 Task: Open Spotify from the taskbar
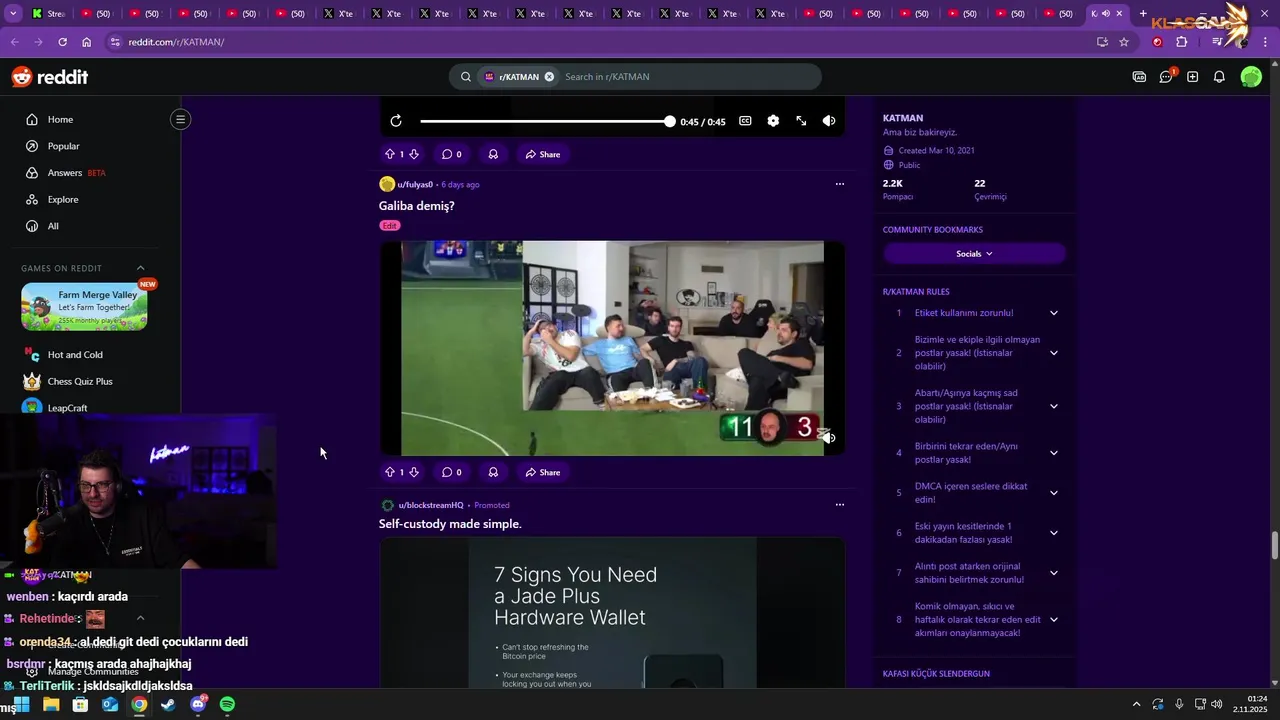(227, 705)
